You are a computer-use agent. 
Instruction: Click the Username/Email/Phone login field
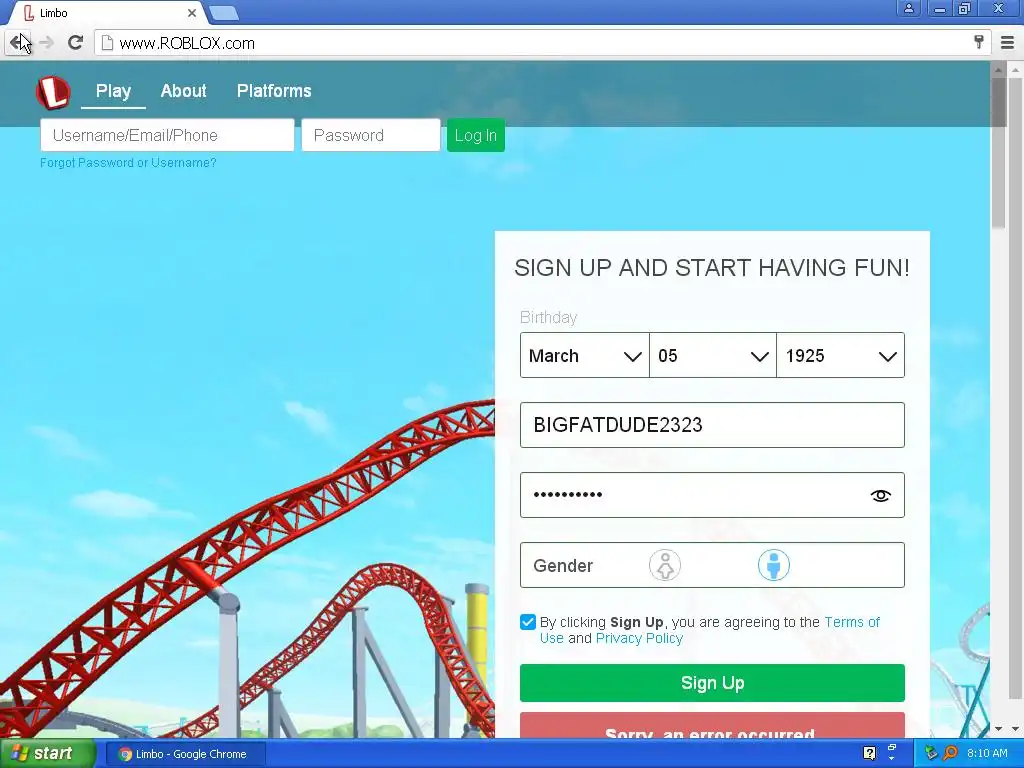point(167,135)
